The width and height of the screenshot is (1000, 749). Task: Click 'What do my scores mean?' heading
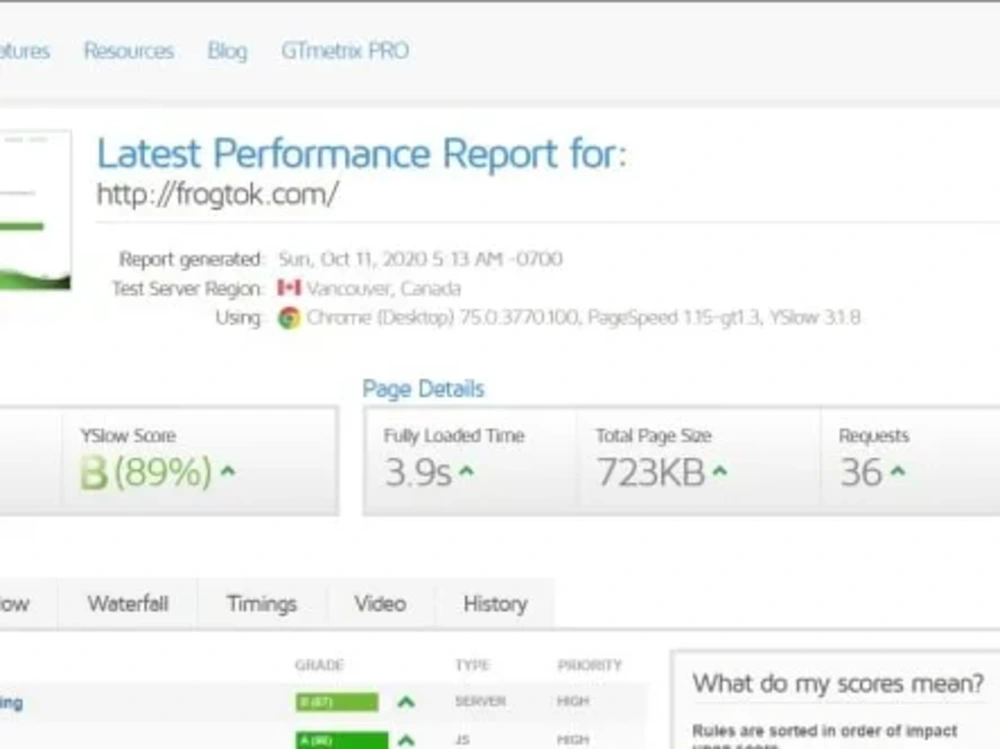(838, 683)
